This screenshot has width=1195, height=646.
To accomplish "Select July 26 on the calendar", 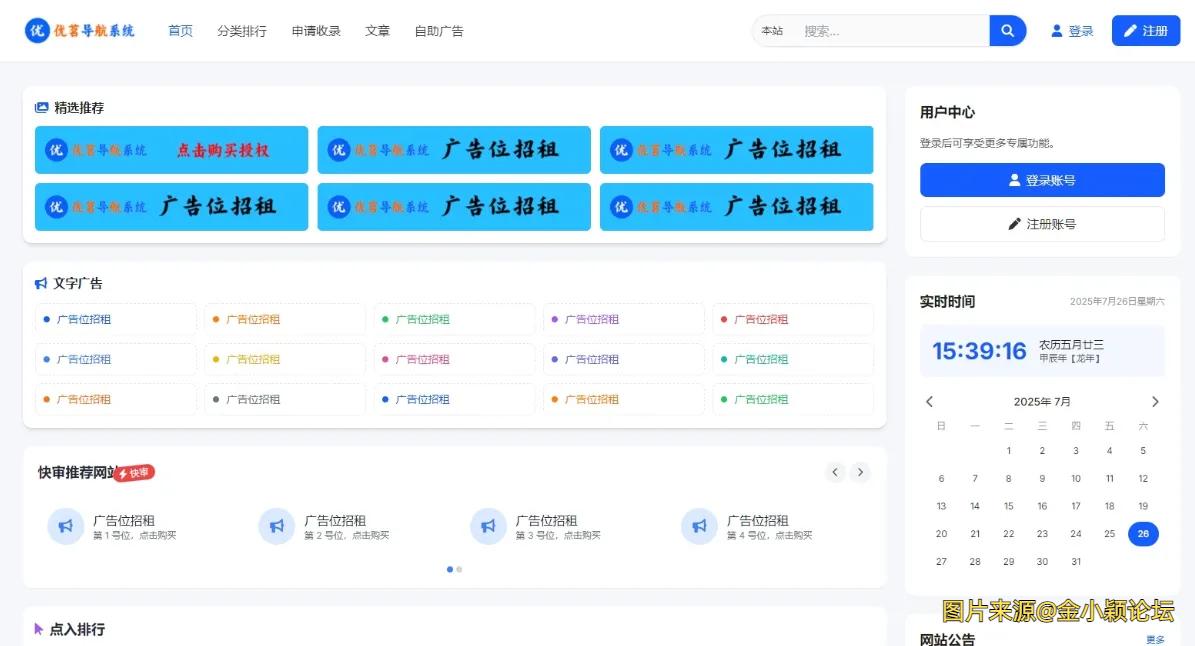I will [x=1143, y=533].
